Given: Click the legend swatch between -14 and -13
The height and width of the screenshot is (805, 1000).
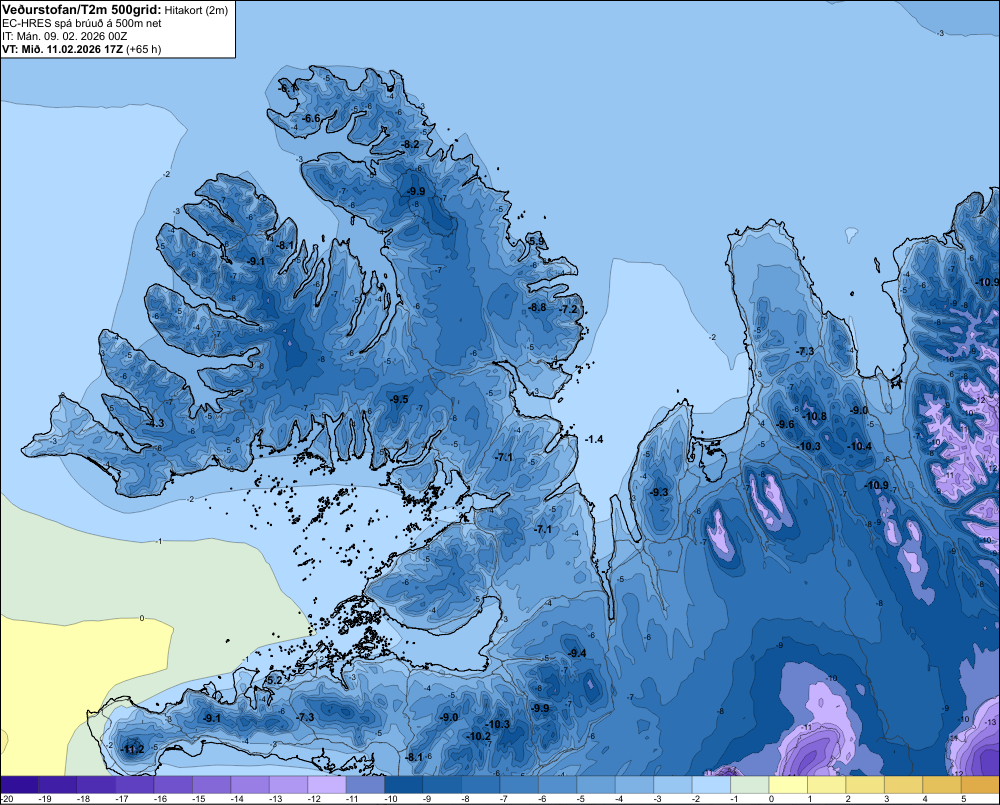Looking at the screenshot, I should pyautogui.click(x=250, y=785).
